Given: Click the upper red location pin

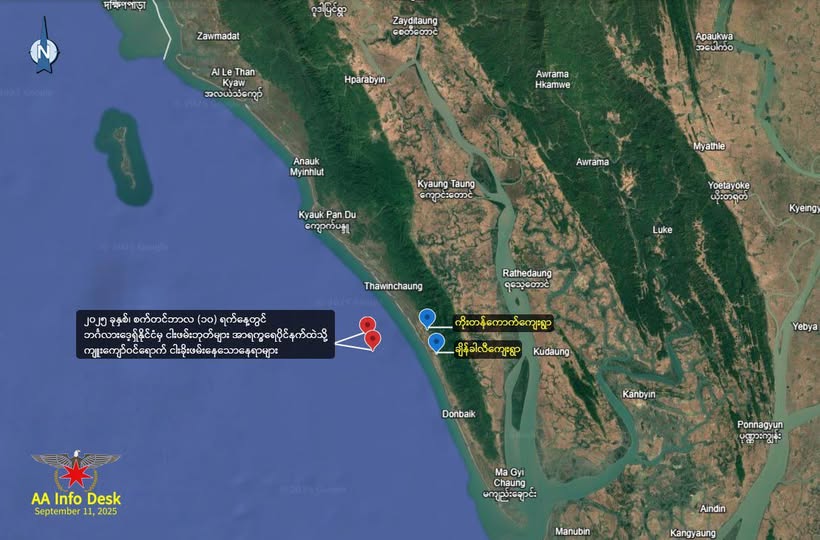Looking at the screenshot, I should coord(368,326).
